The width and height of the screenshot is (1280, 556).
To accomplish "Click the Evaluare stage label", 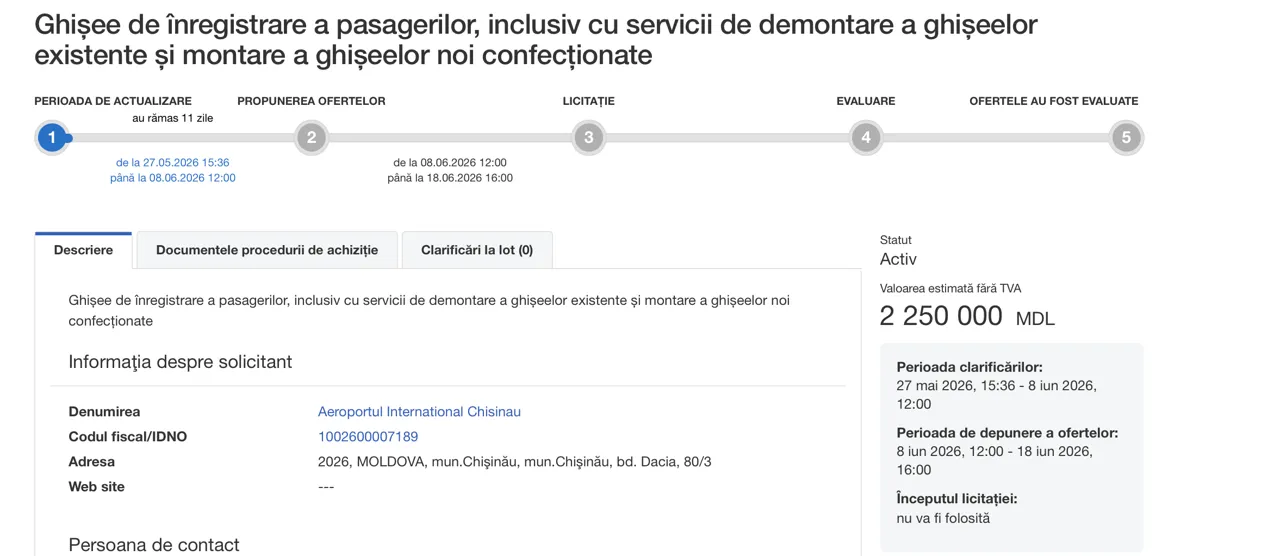I will pos(866,101).
